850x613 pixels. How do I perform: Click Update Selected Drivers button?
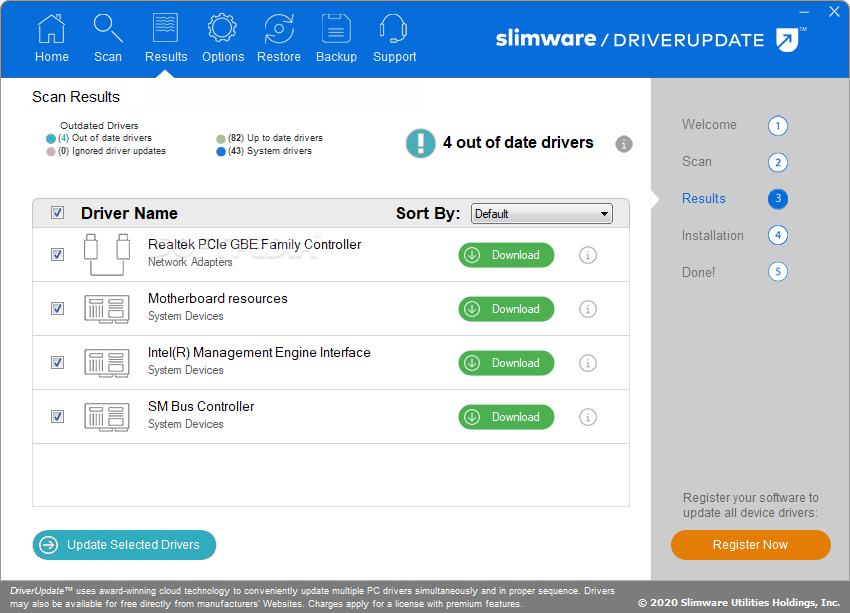coord(124,545)
